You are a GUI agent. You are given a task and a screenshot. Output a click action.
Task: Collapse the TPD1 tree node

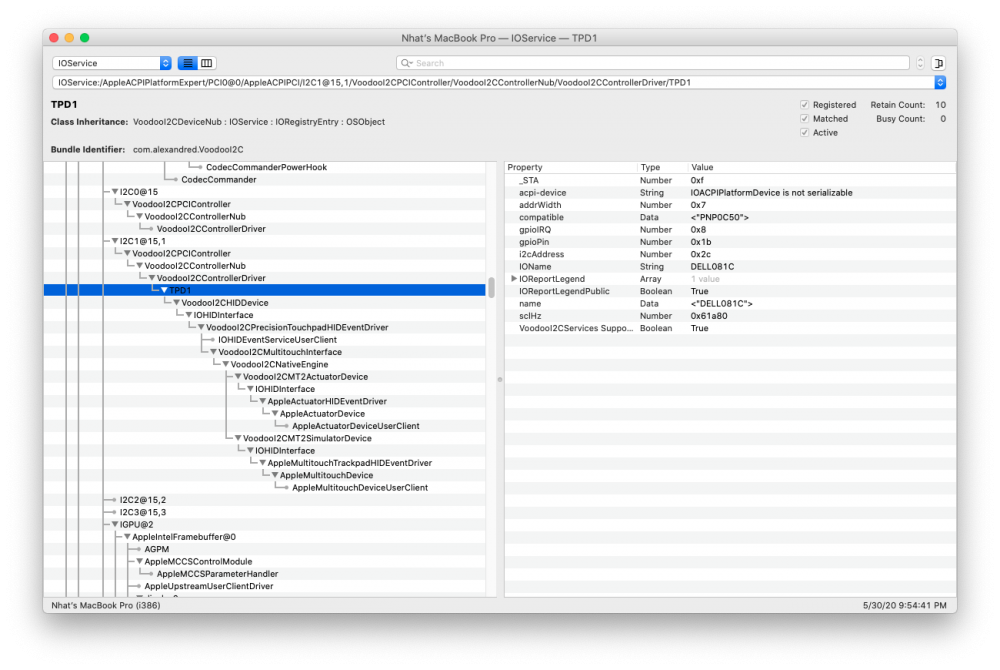164,291
